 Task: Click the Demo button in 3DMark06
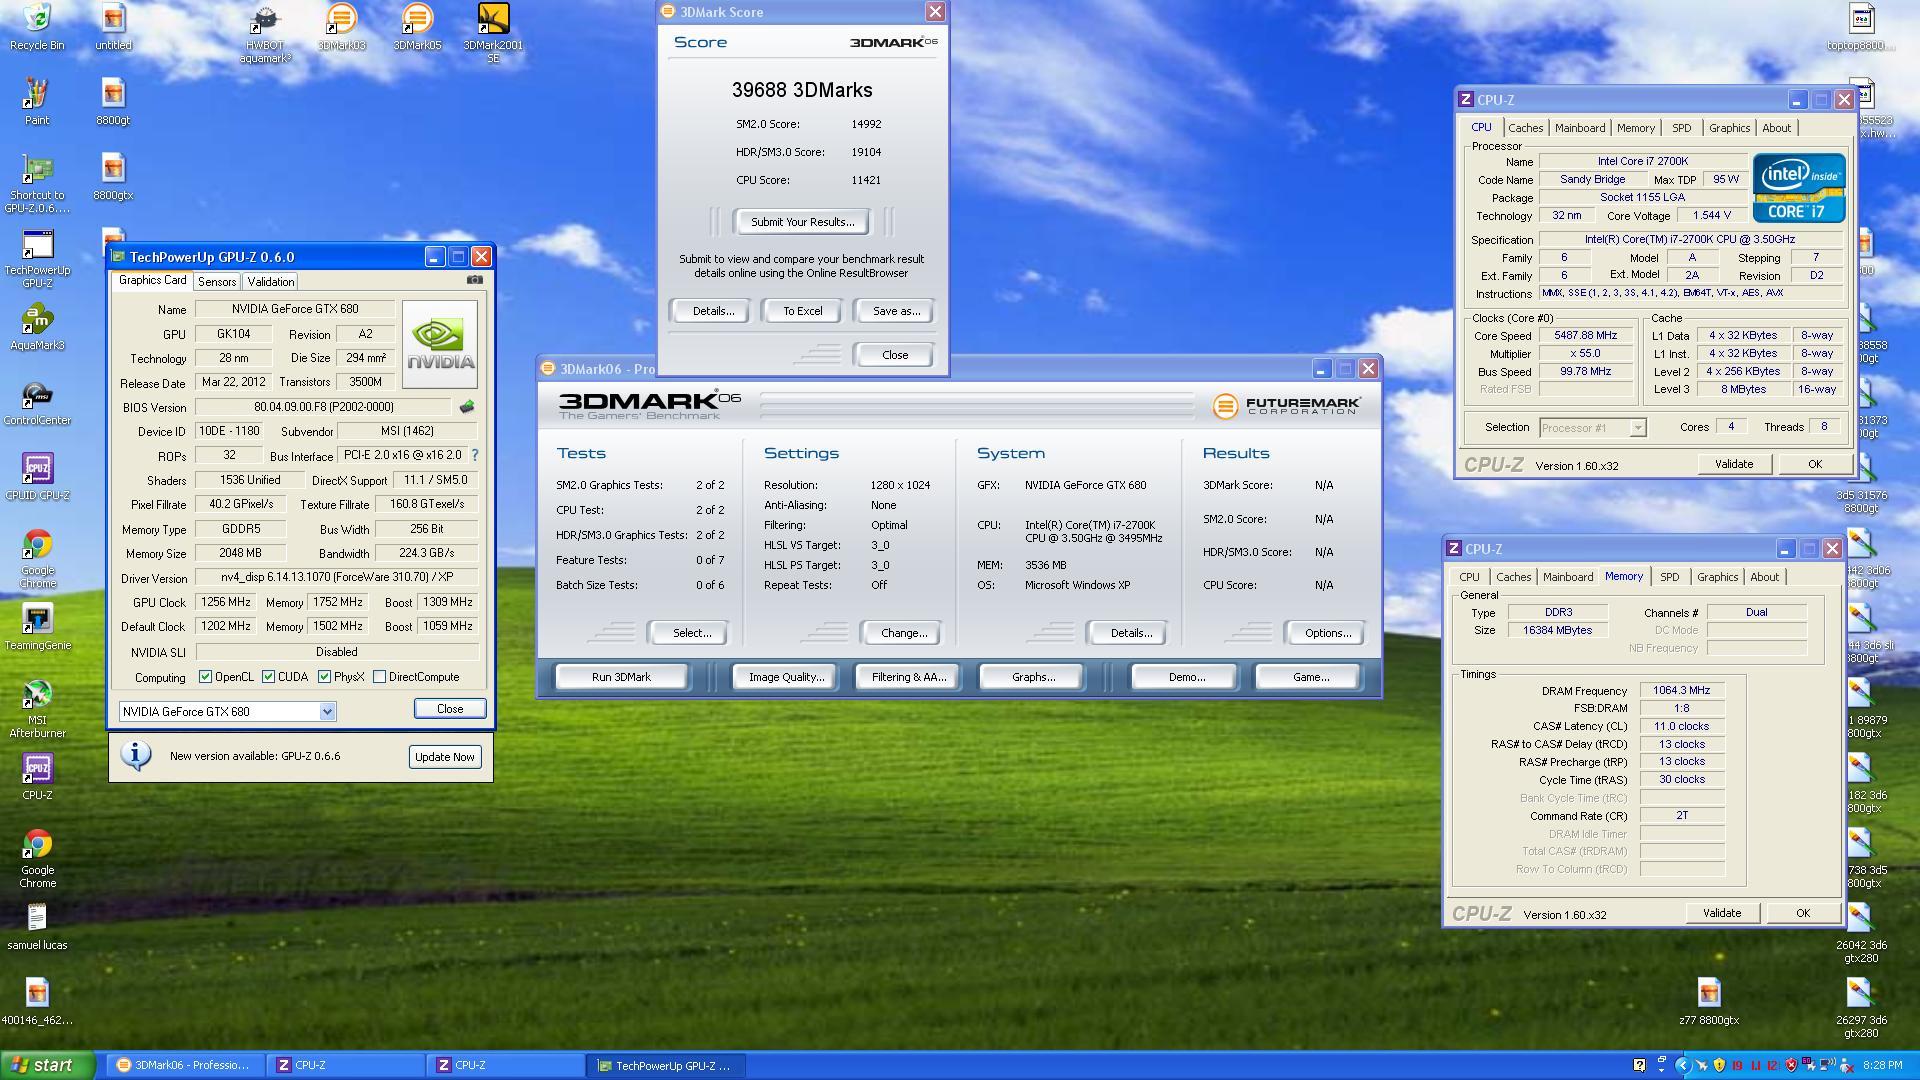click(1186, 677)
